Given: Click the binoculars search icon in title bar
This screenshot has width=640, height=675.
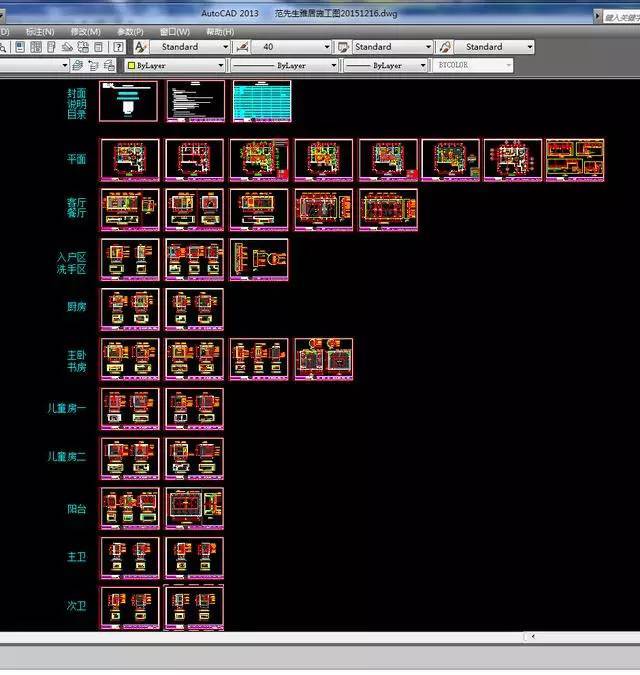Looking at the screenshot, I should 597,17.
